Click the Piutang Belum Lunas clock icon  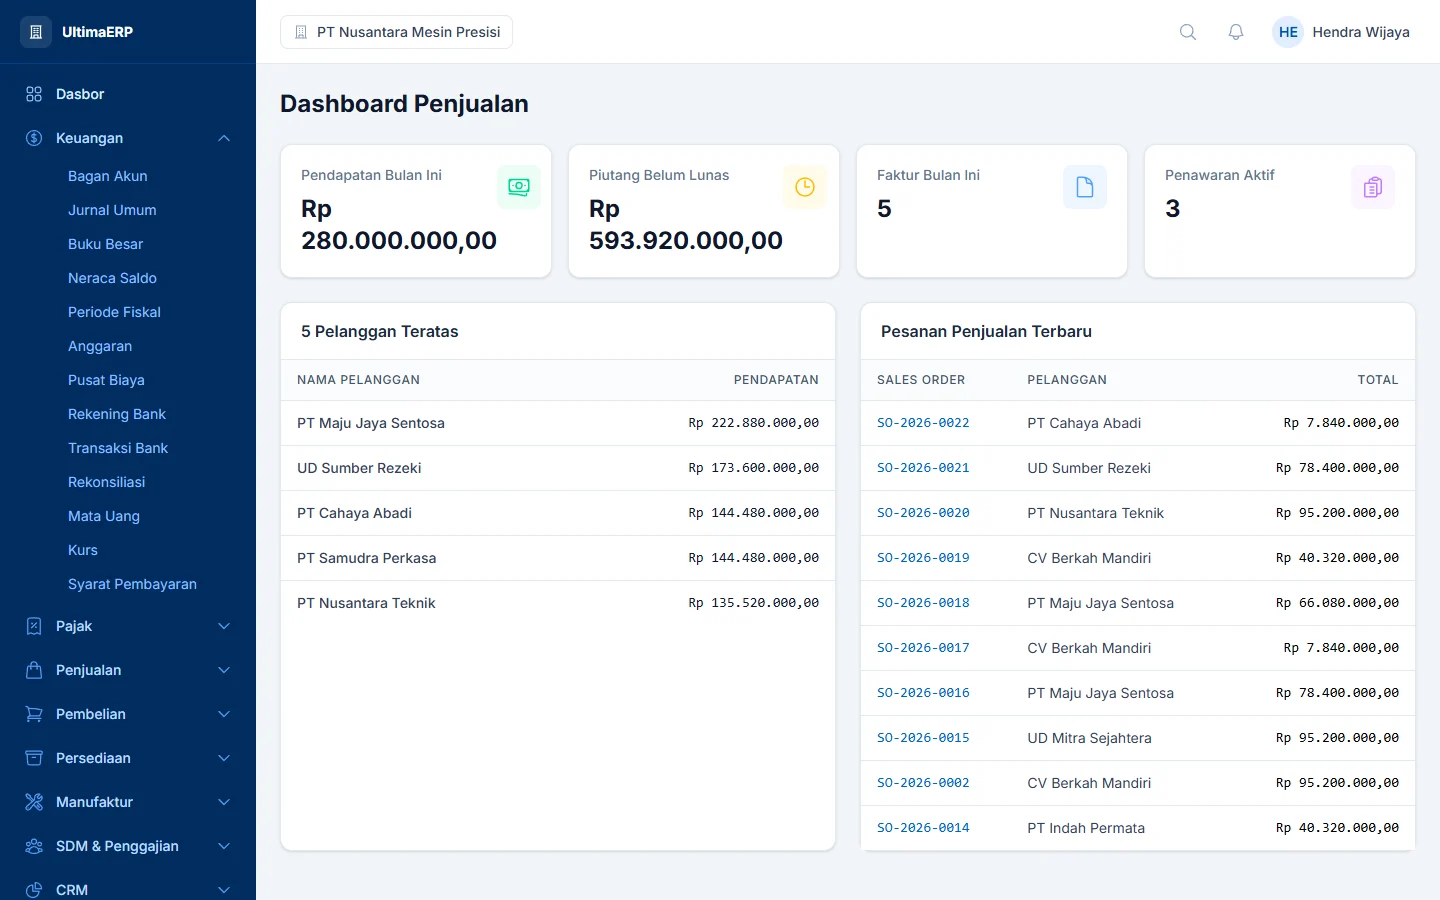[805, 187]
